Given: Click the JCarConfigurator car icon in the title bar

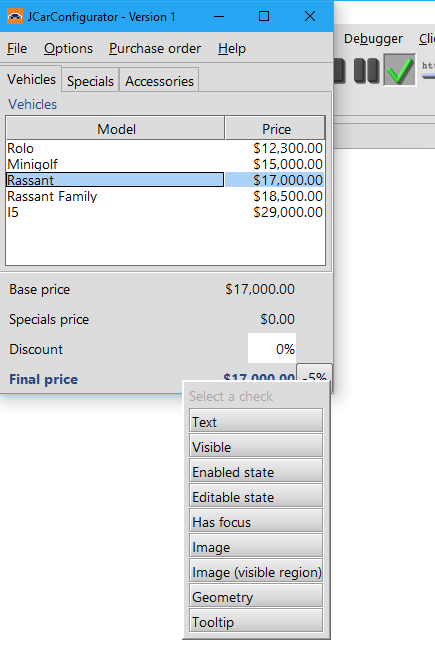Looking at the screenshot, I should click(x=15, y=17).
